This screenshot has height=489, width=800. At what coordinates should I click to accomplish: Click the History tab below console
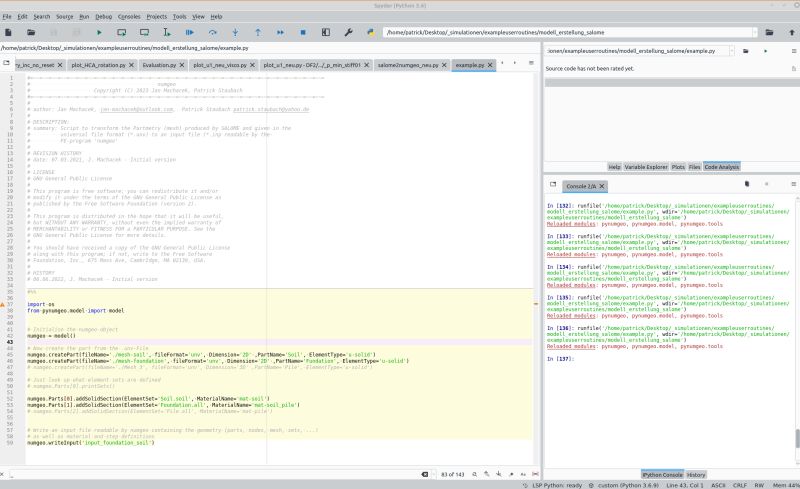(696, 474)
